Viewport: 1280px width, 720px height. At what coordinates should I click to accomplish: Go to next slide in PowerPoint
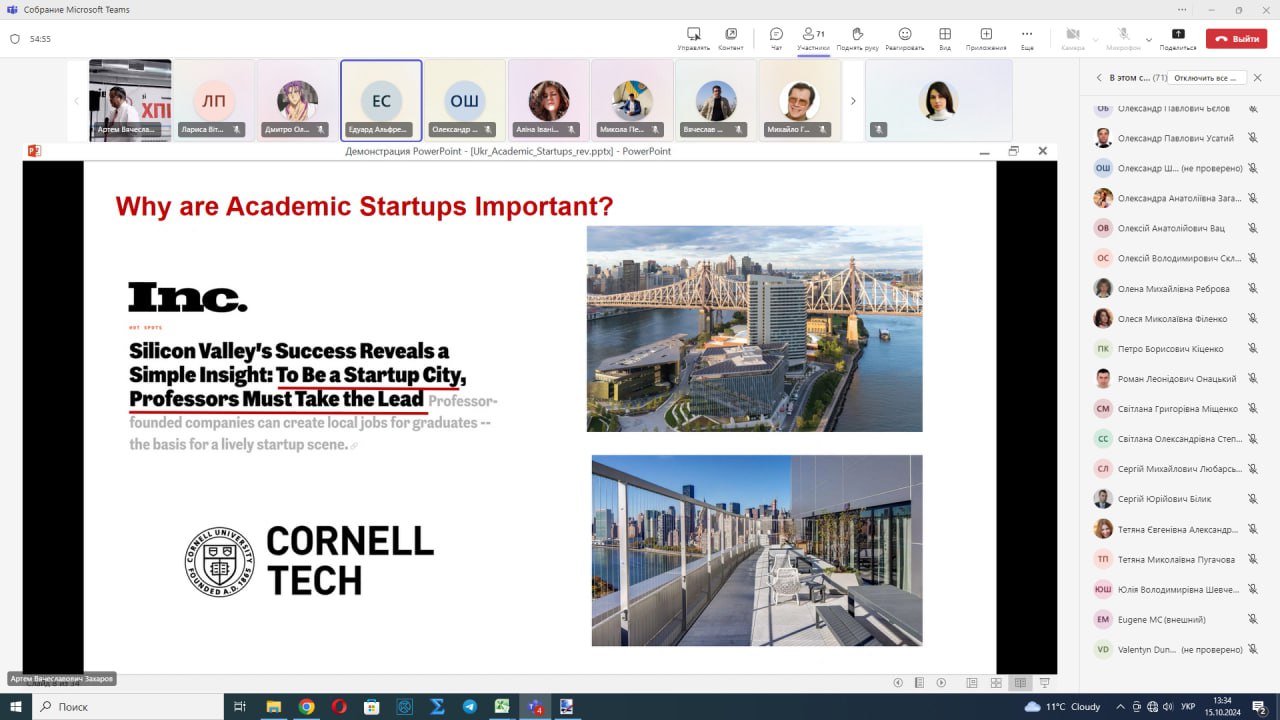pos(941,683)
